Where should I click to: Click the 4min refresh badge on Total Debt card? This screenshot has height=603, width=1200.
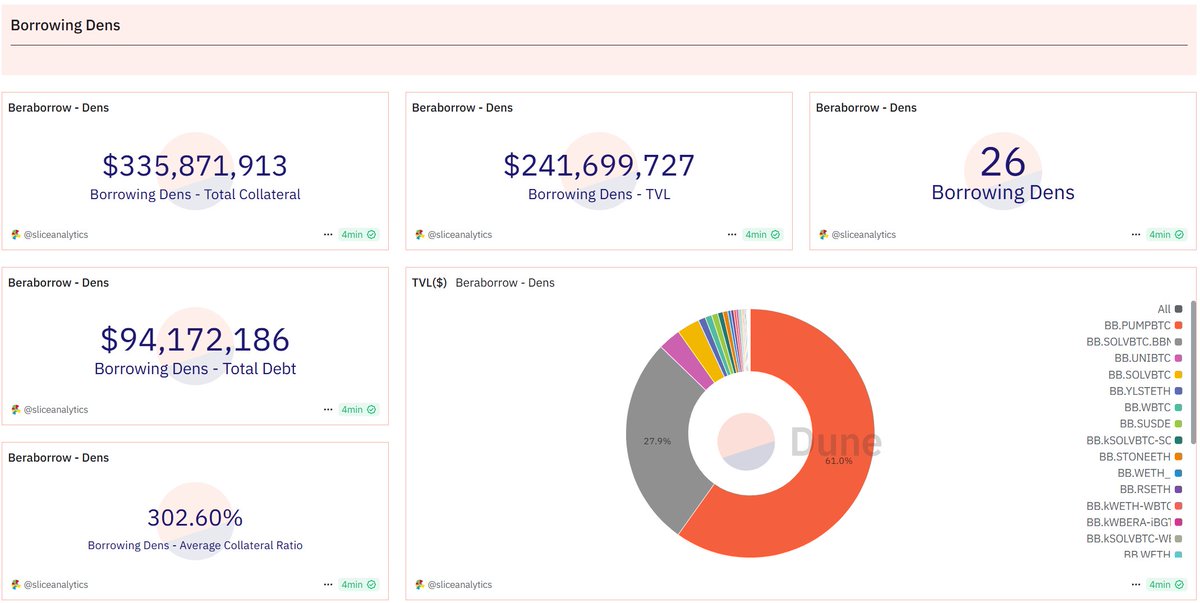point(358,410)
